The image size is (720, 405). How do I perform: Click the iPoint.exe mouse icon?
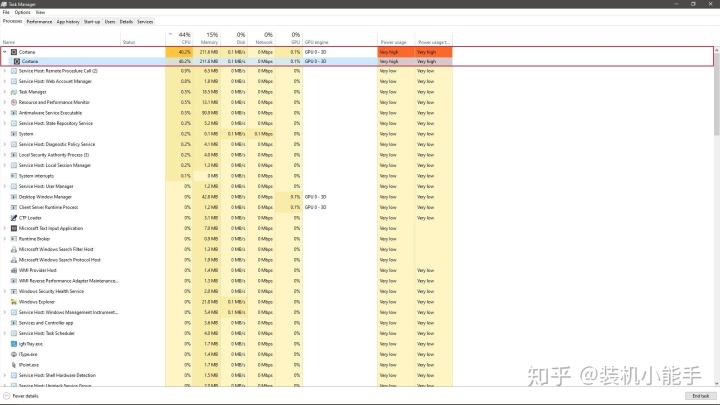pyautogui.click(x=14, y=365)
